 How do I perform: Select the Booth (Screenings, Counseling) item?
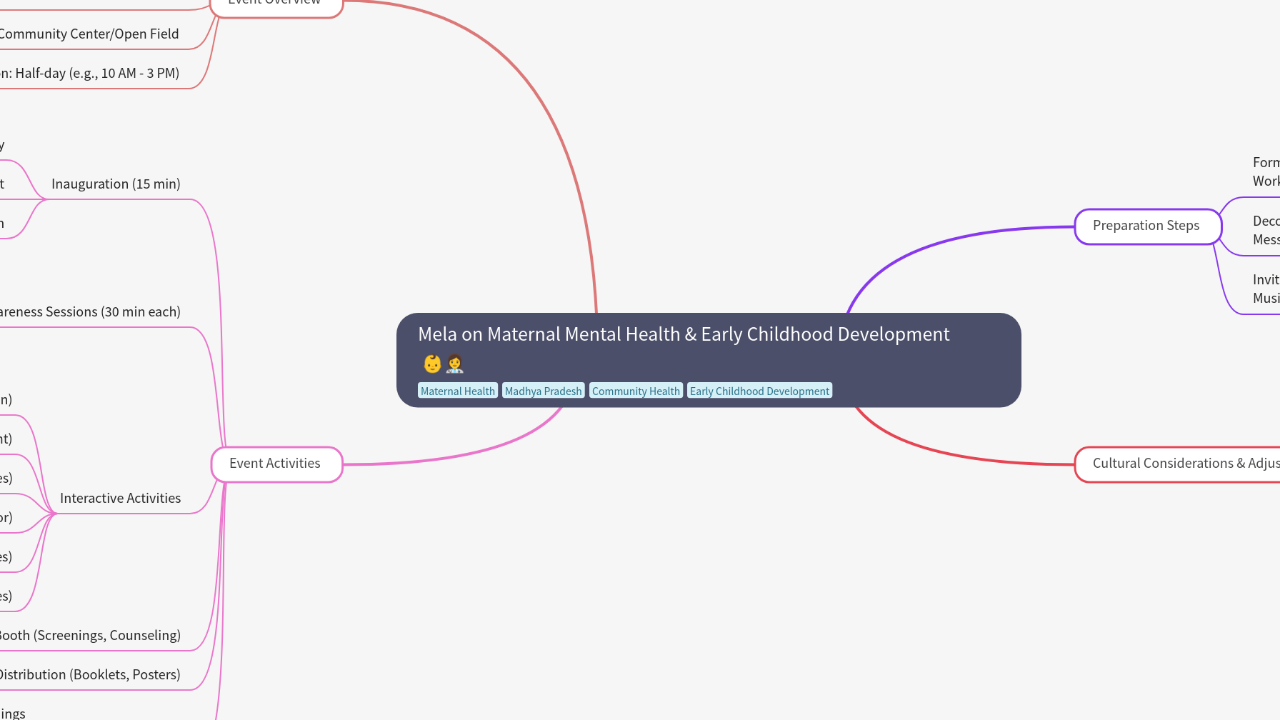point(90,635)
